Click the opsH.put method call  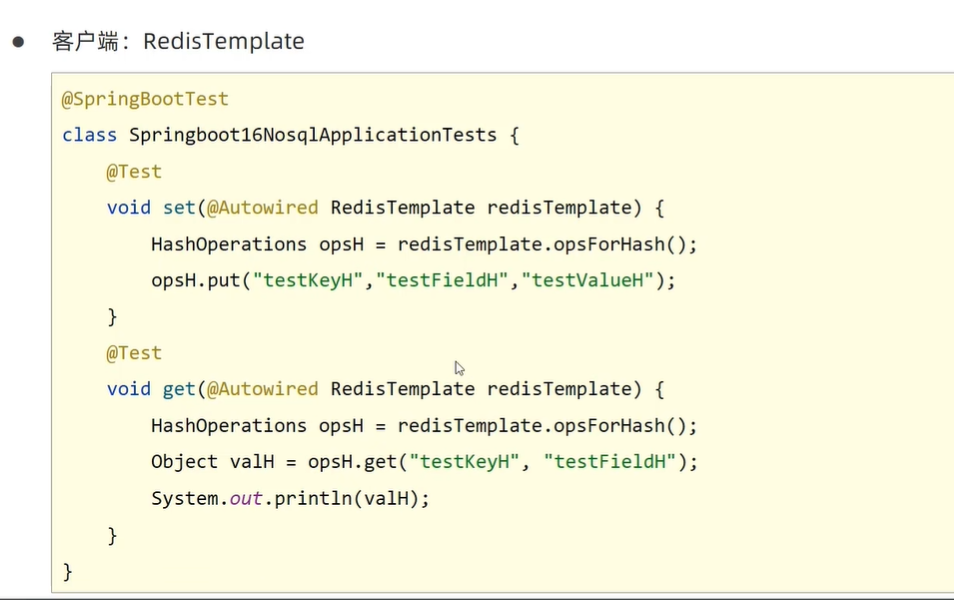pos(195,280)
